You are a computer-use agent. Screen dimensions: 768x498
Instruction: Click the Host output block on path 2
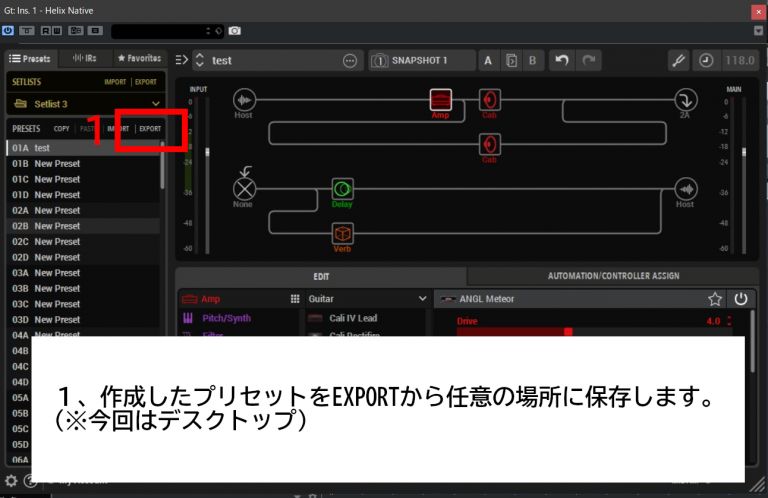pos(685,189)
